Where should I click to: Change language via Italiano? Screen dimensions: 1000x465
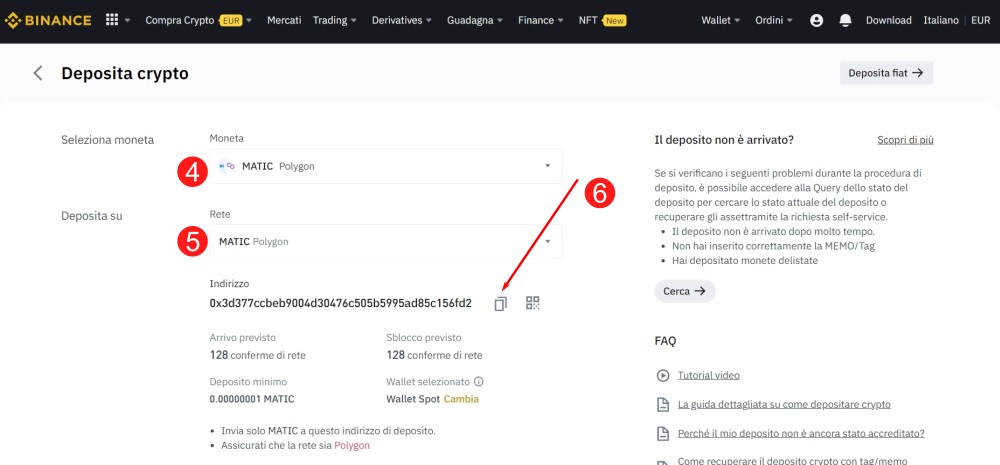click(941, 20)
